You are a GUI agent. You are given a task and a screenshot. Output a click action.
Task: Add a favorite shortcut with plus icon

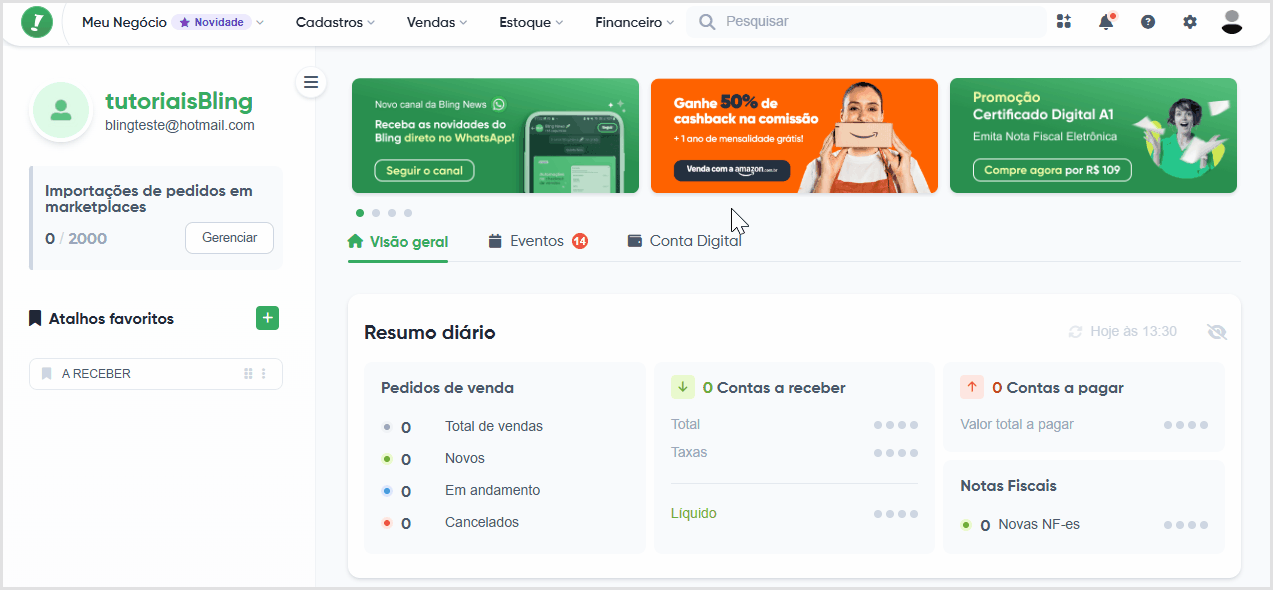click(x=267, y=318)
